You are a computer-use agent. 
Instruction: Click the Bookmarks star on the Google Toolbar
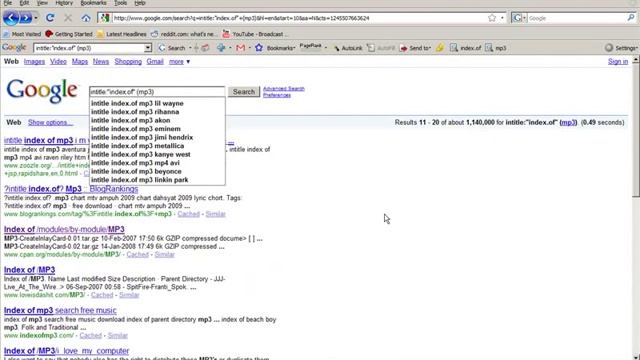click(x=259, y=48)
